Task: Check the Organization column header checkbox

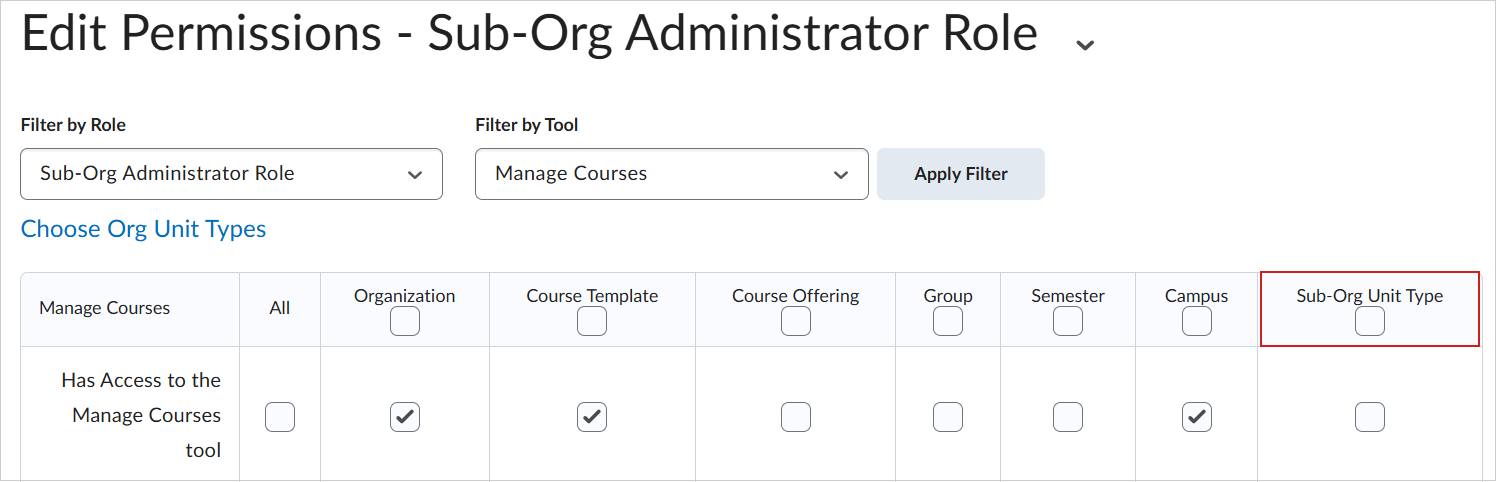Action: (405, 321)
